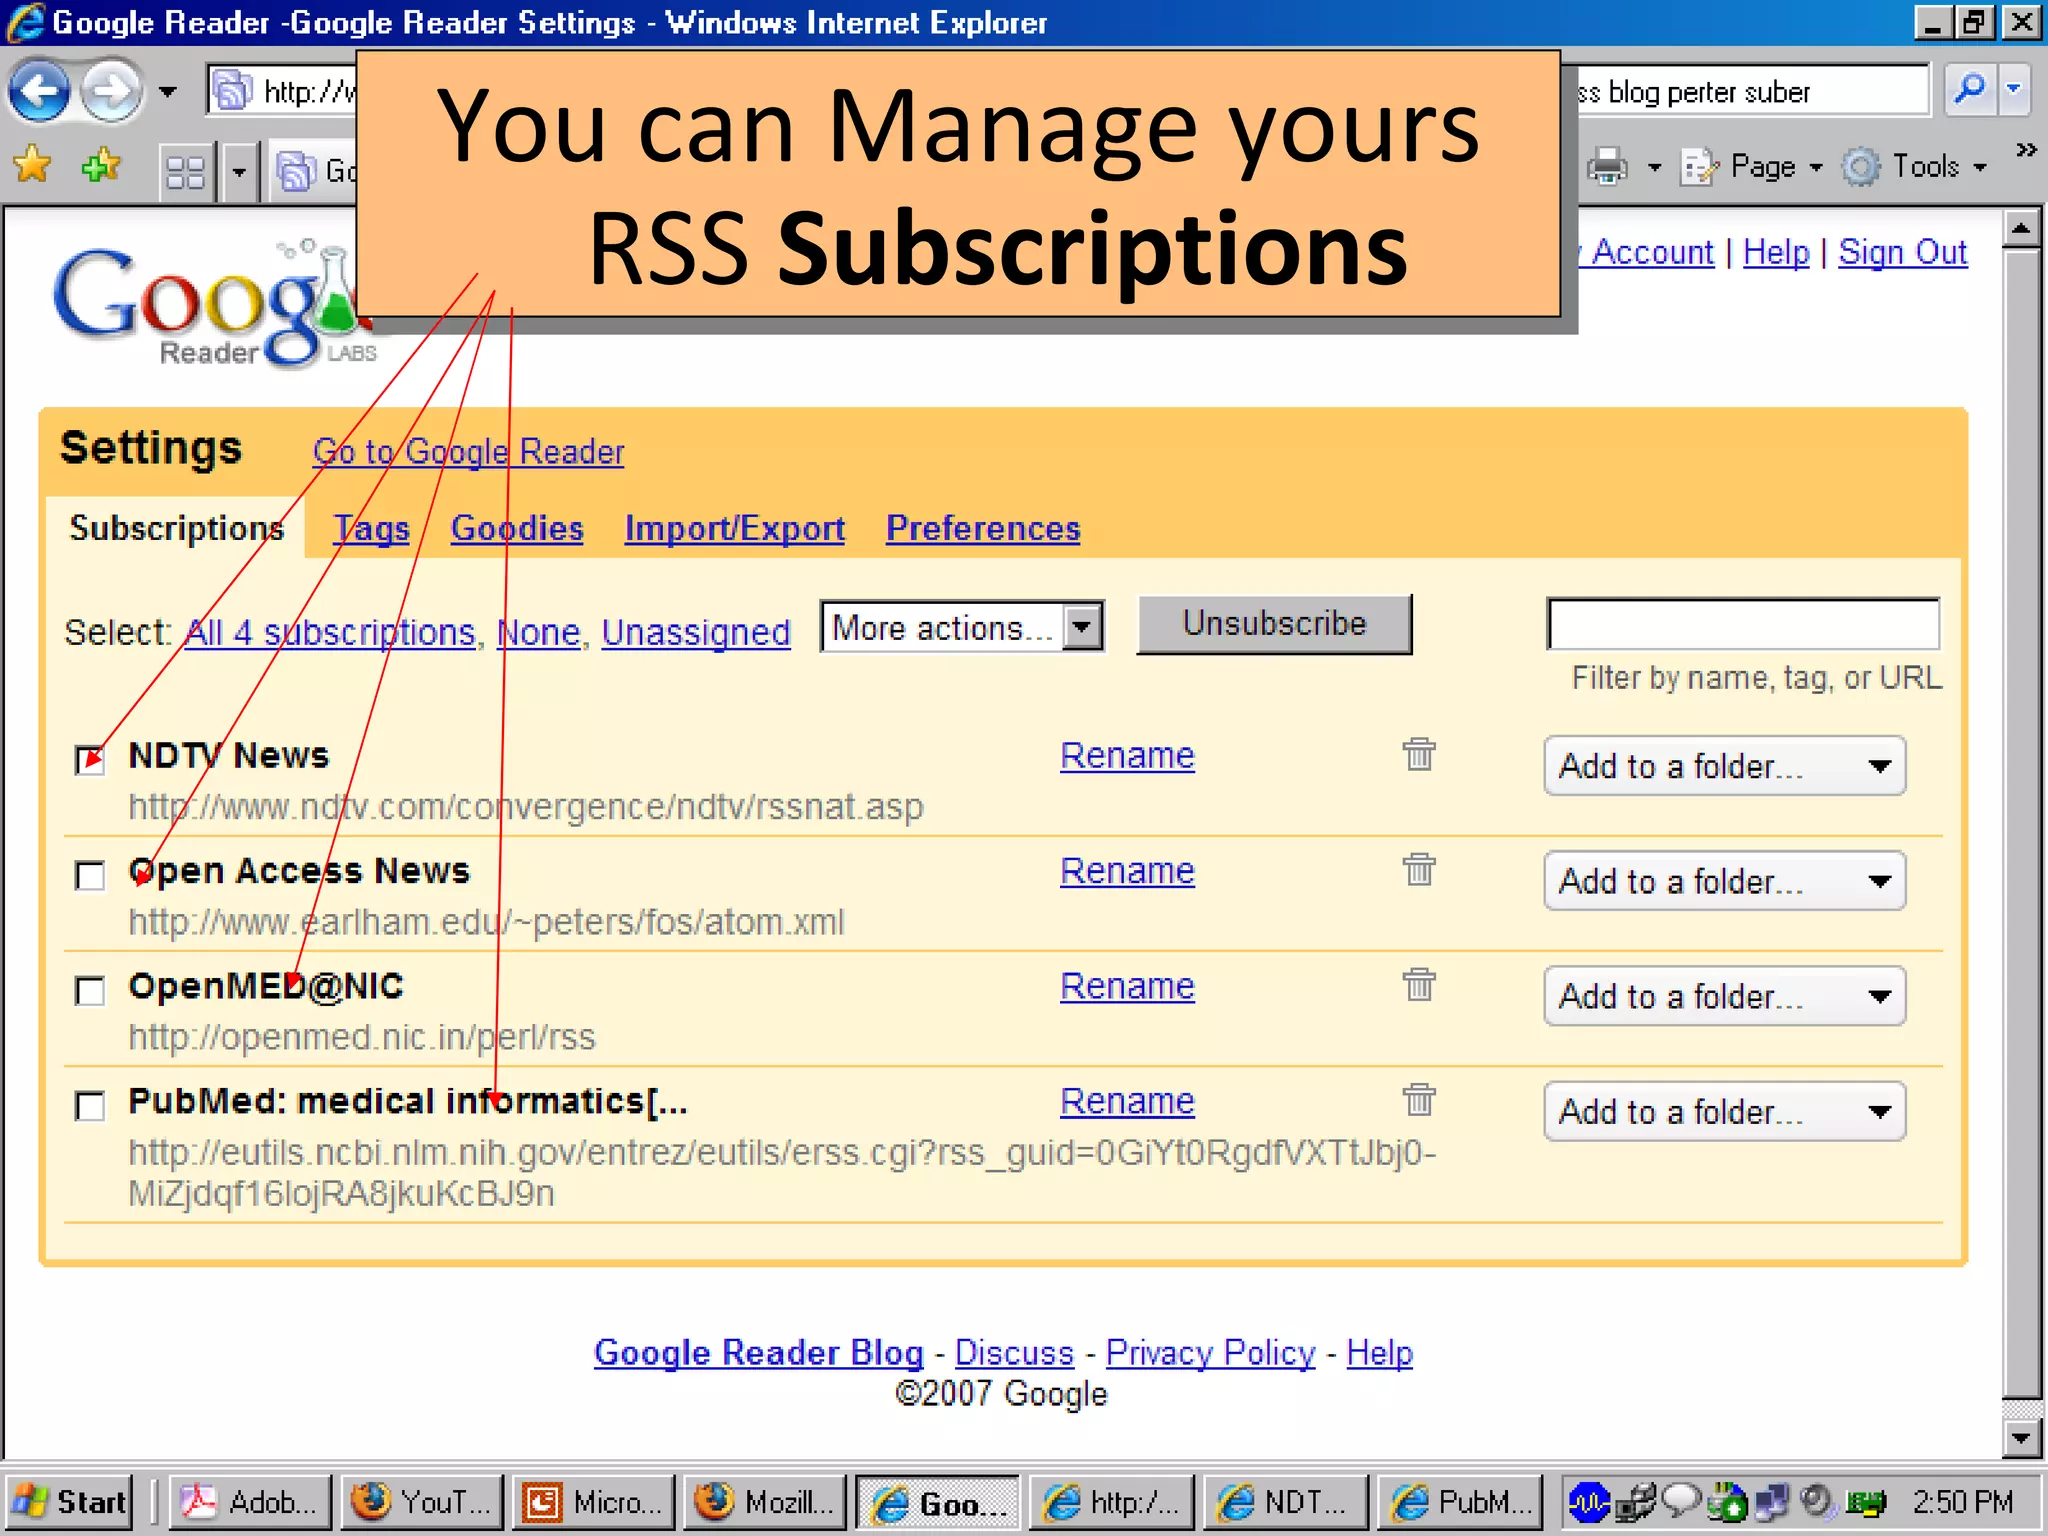
Task: Click the 'None' selection link
Action: (539, 632)
